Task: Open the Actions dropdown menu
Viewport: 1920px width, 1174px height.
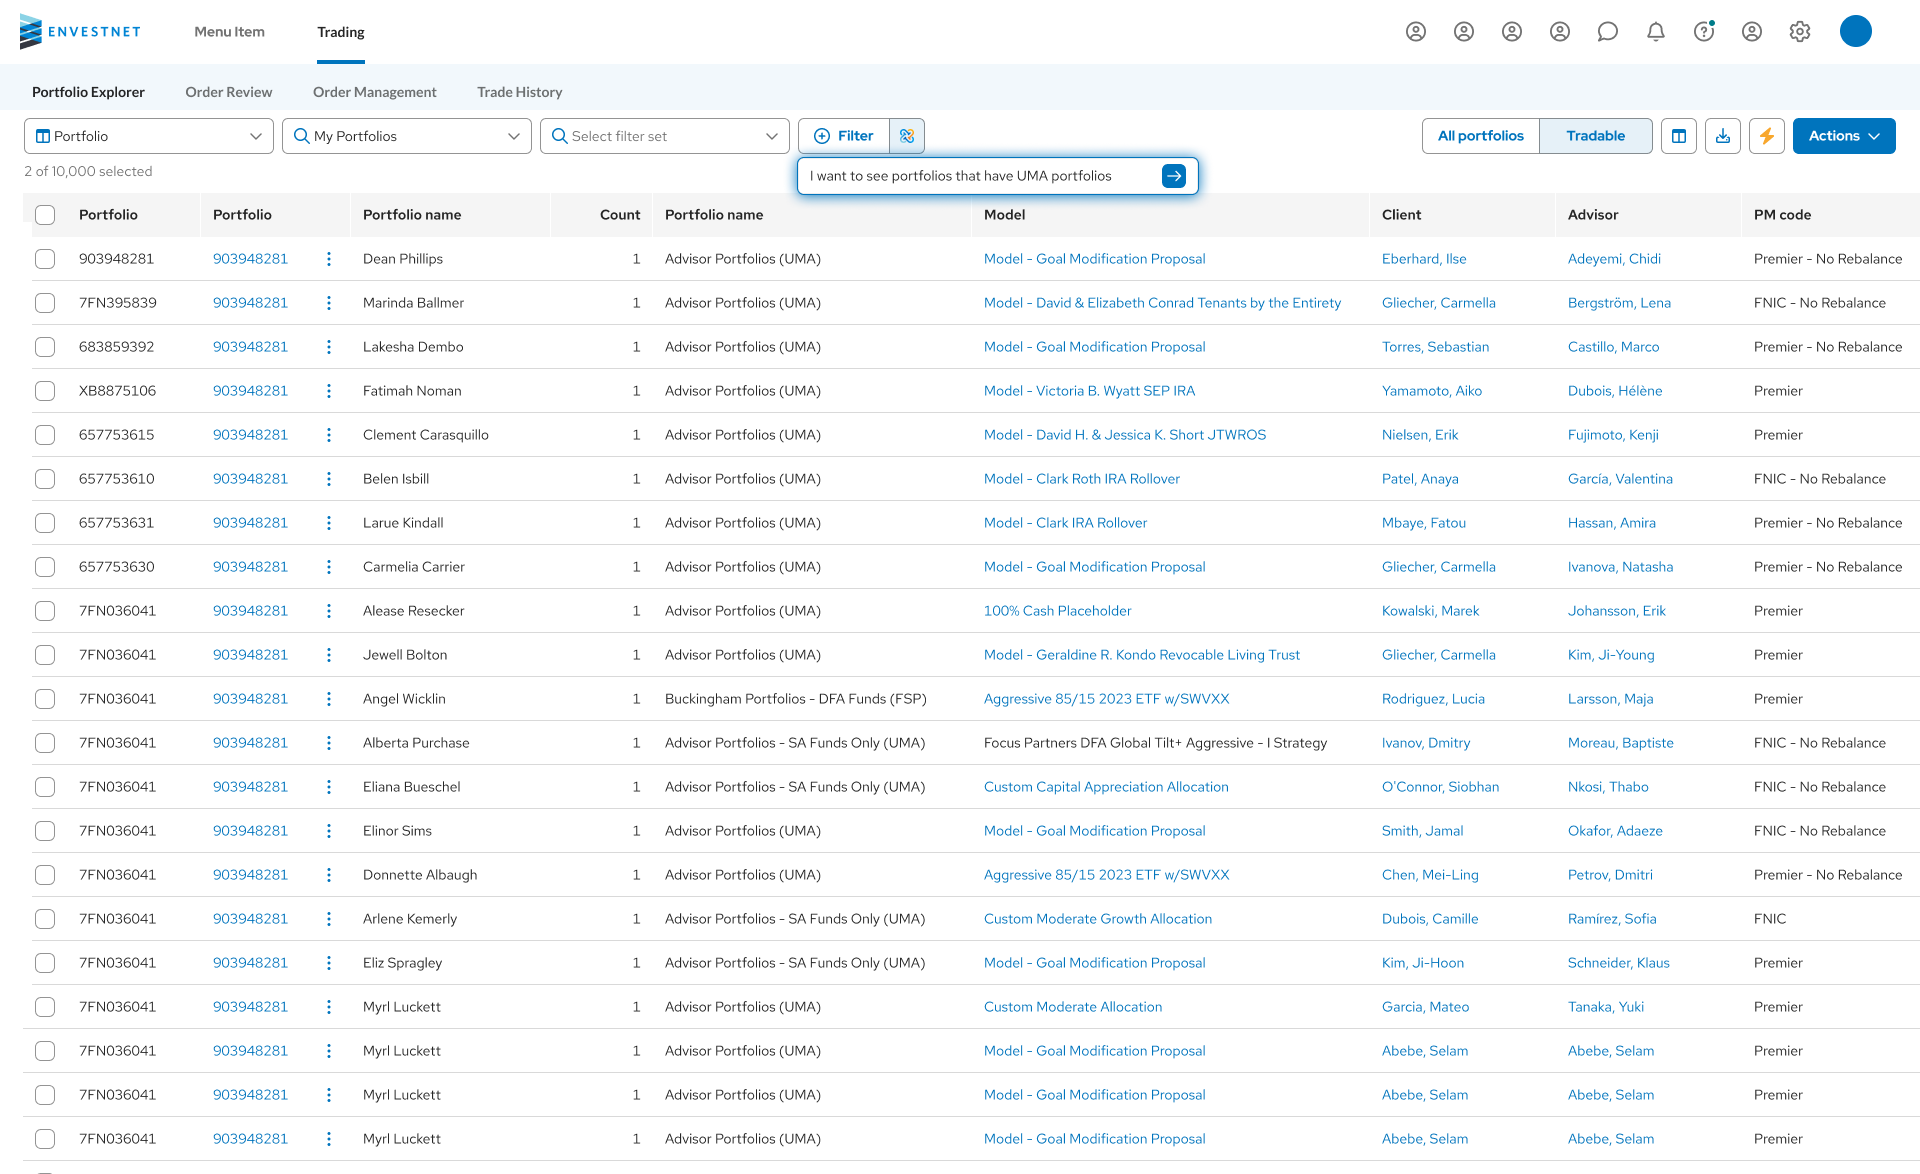Action: pyautogui.click(x=1844, y=136)
